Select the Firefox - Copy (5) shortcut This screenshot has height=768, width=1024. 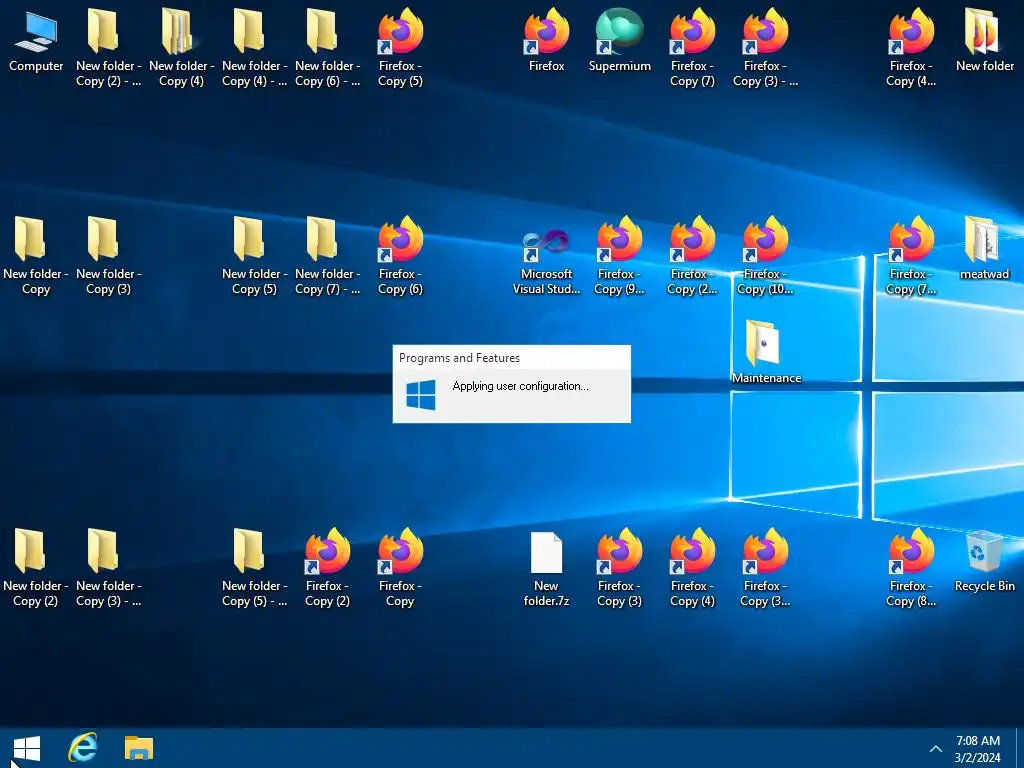400,49
